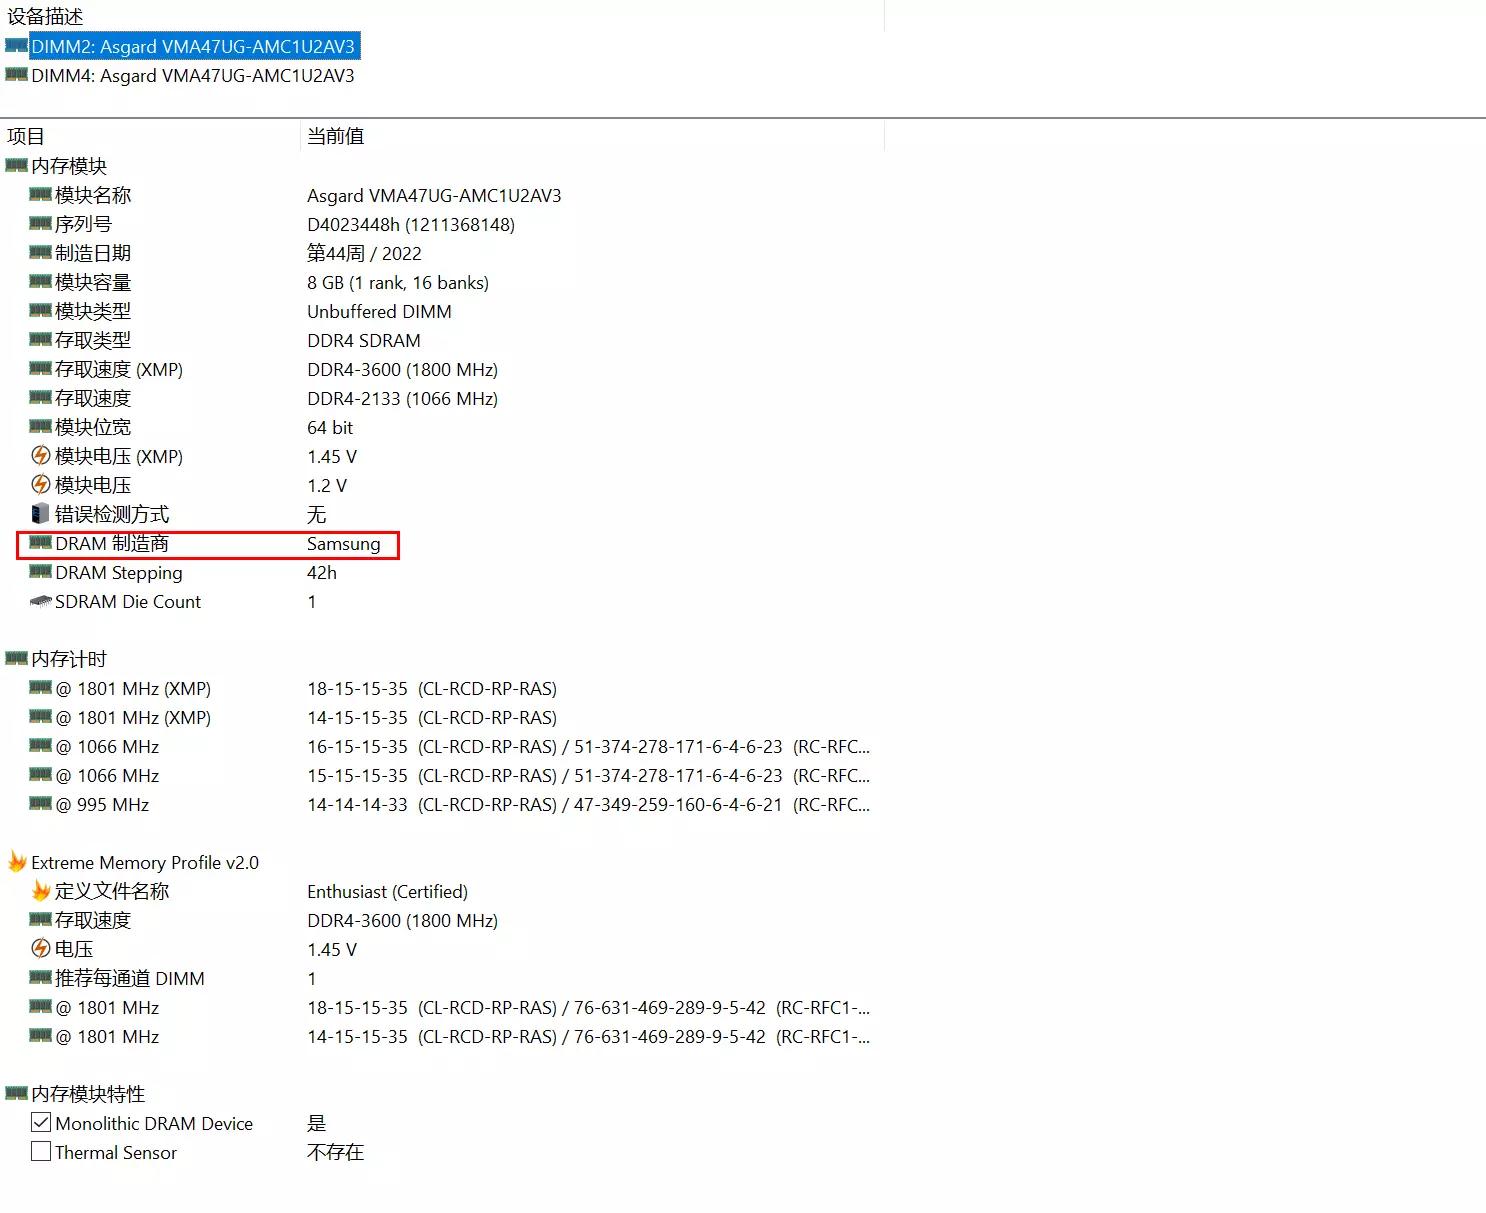Image resolution: width=1486 pixels, height=1213 pixels.
Task: Click the 项目 column header
Action: (25, 136)
